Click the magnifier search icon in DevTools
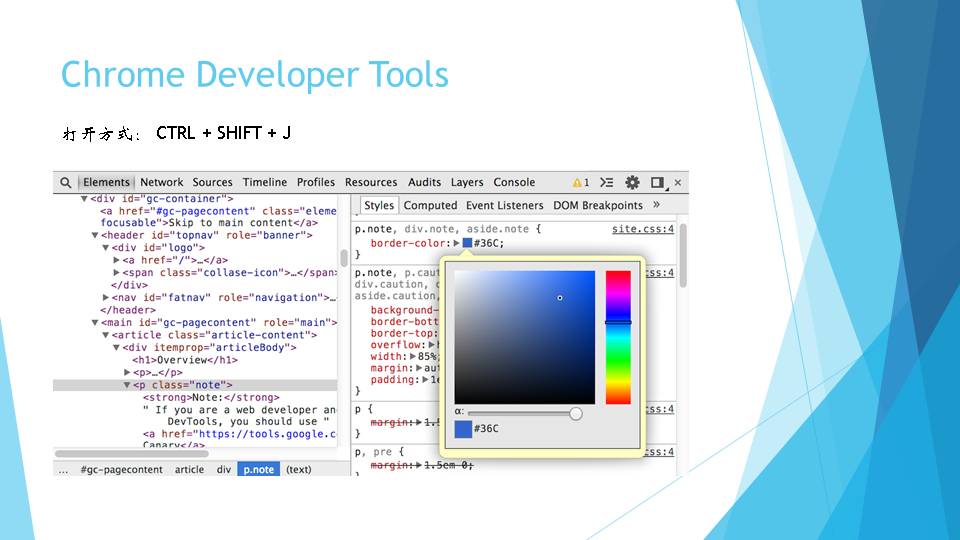This screenshot has width=960, height=540. click(66, 183)
